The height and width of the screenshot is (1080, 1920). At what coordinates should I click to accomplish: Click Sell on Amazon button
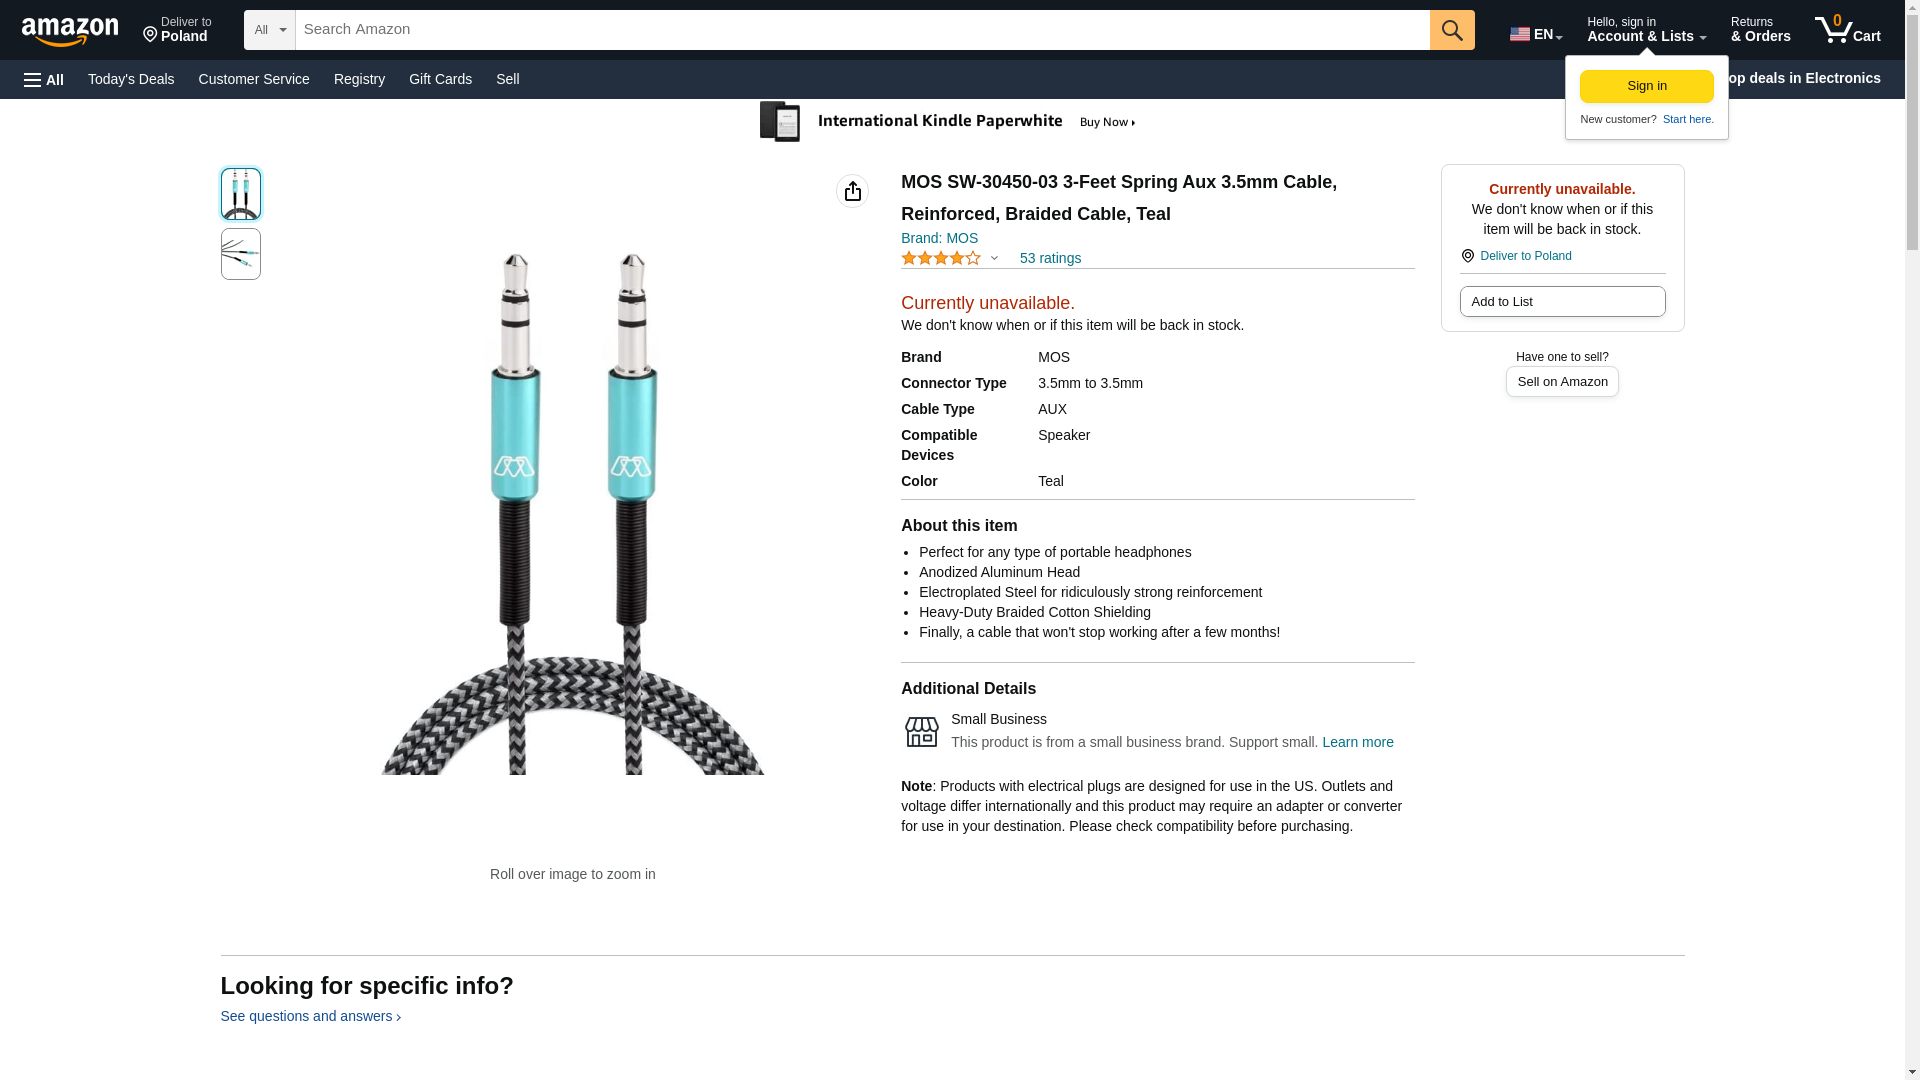(1562, 382)
